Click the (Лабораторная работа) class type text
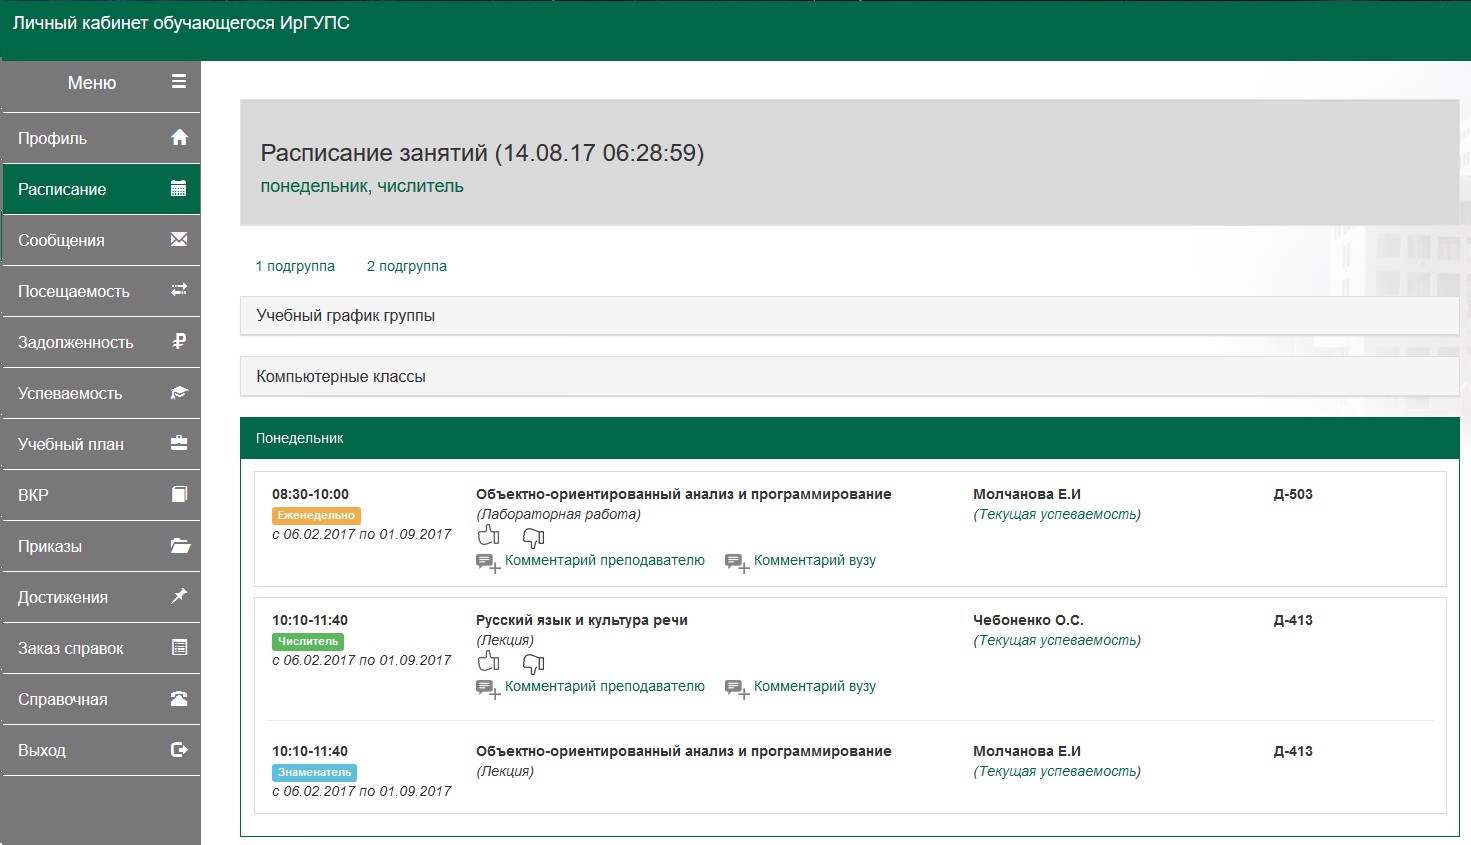Viewport: 1471px width, 845px height. pos(558,514)
